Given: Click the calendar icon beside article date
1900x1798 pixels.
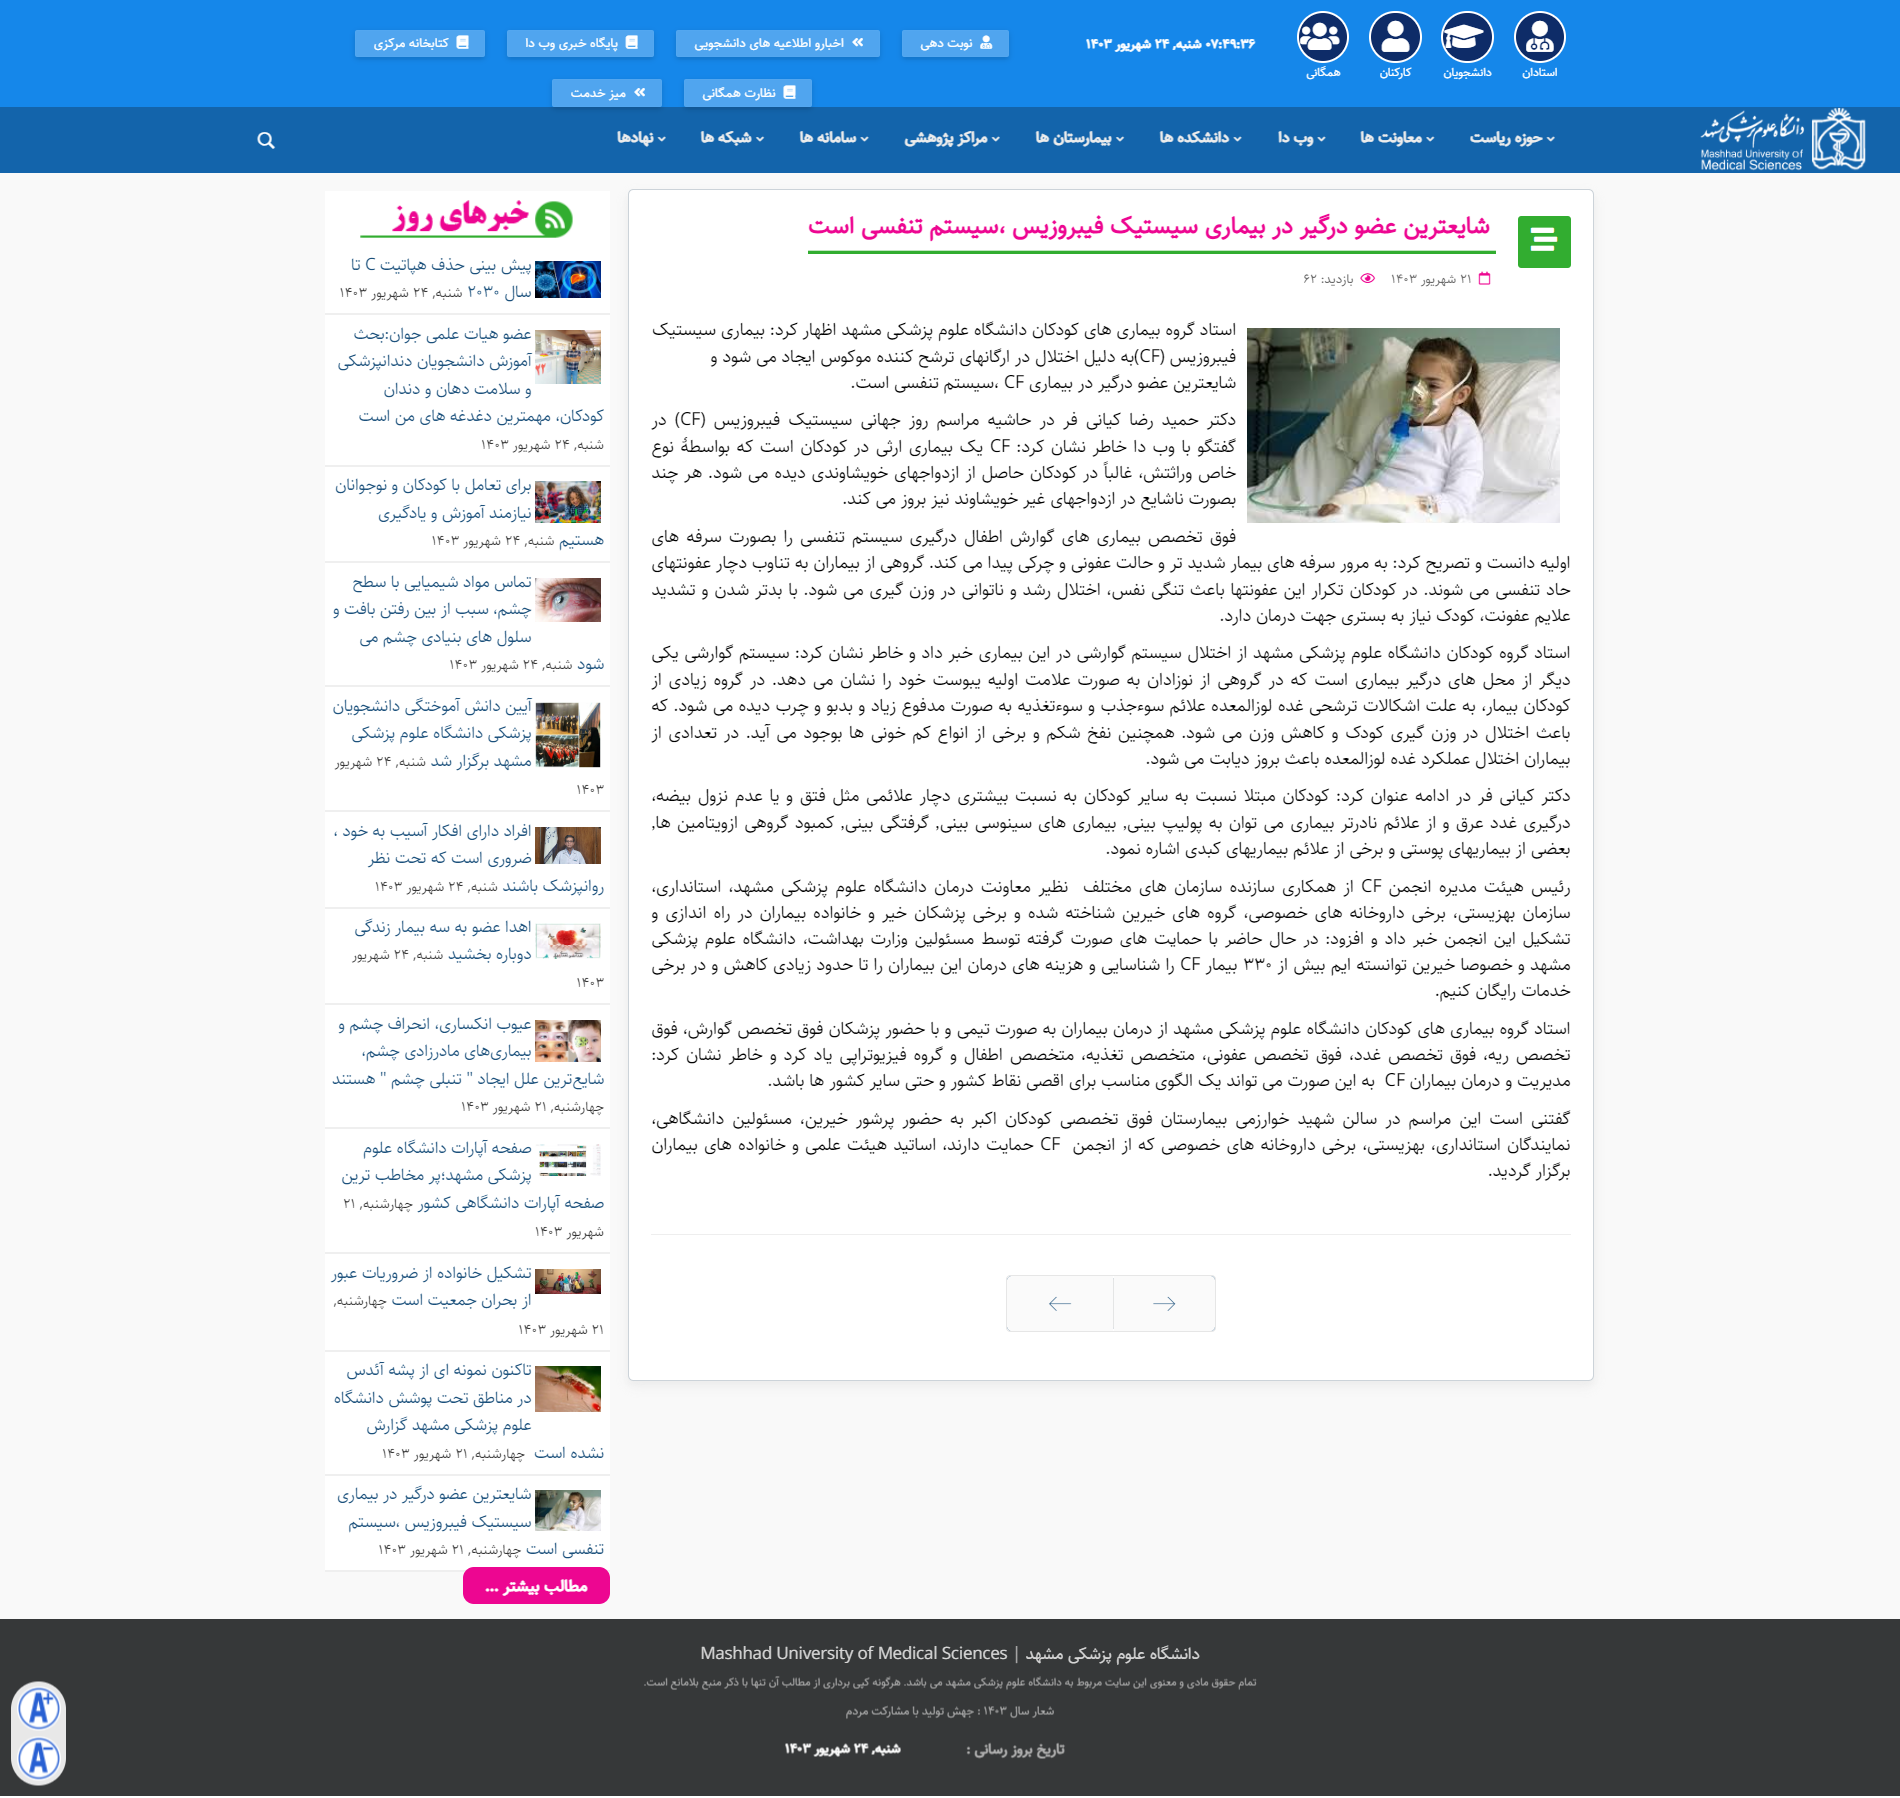Looking at the screenshot, I should tap(1484, 279).
